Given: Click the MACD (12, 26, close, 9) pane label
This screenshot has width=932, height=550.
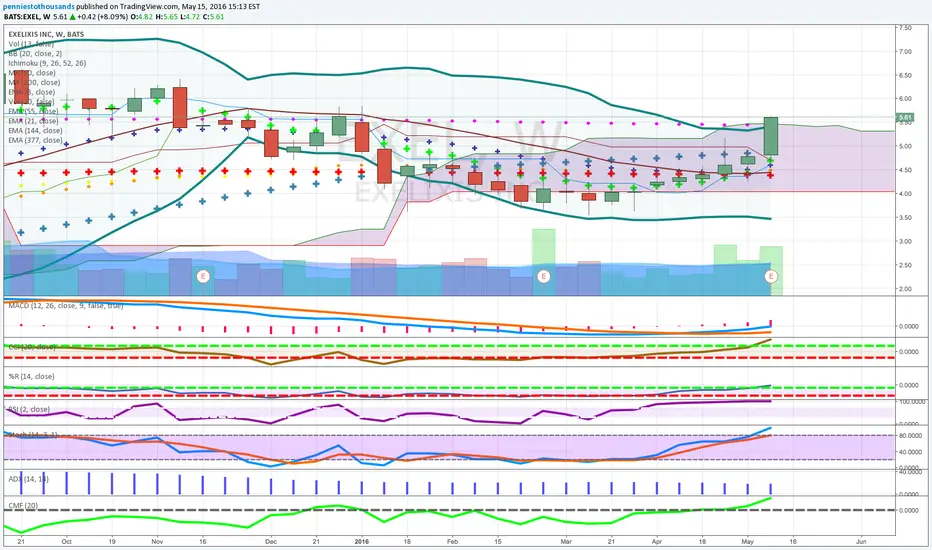Looking at the screenshot, I should [x=65, y=306].
